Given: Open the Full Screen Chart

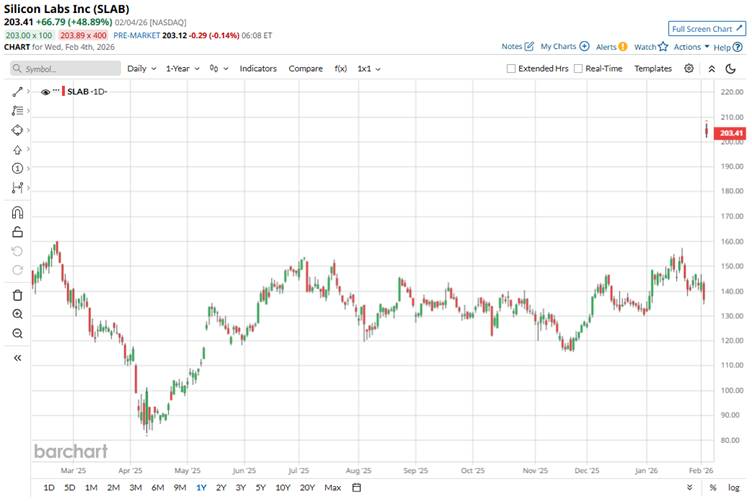Looking at the screenshot, I should pos(707,29).
